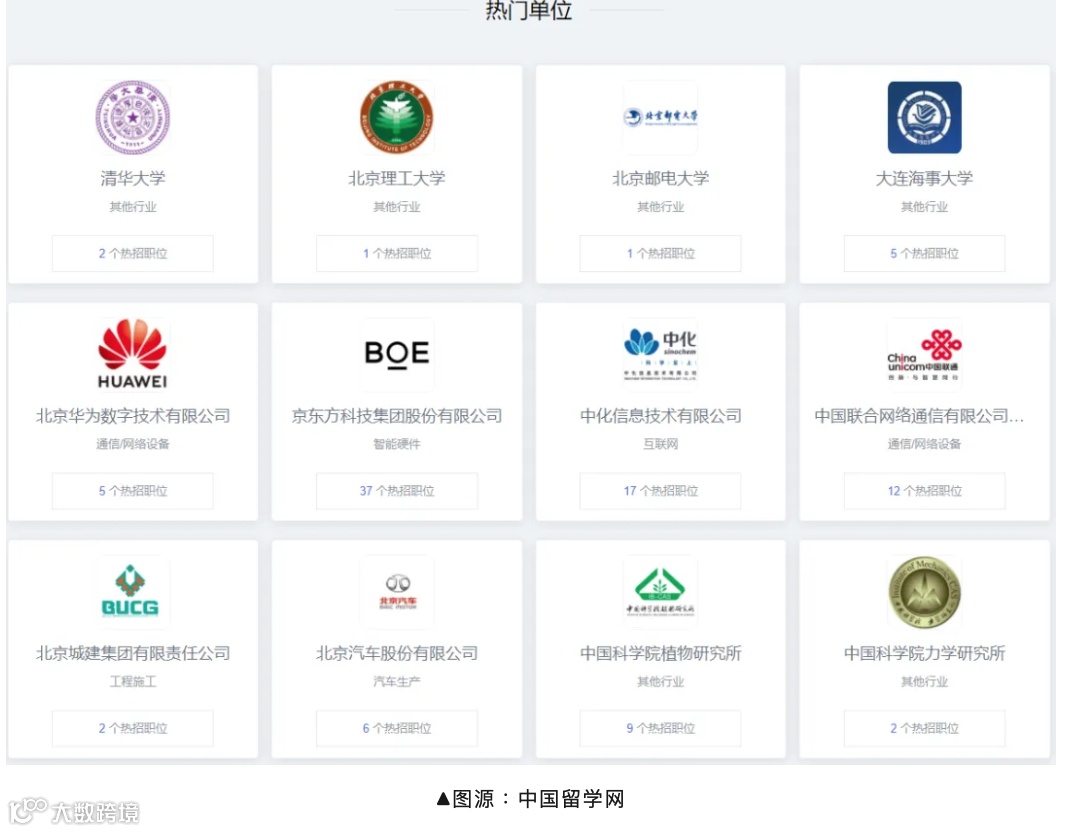Open 北京理工大学's 1 个热招职位 button
This screenshot has width=1068, height=832.
pyautogui.click(x=396, y=253)
